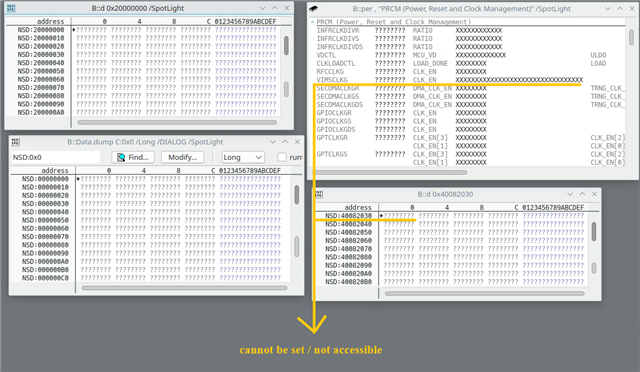The height and width of the screenshot is (372, 640).
Task: Open the Modify... dialog
Action: tap(182, 157)
